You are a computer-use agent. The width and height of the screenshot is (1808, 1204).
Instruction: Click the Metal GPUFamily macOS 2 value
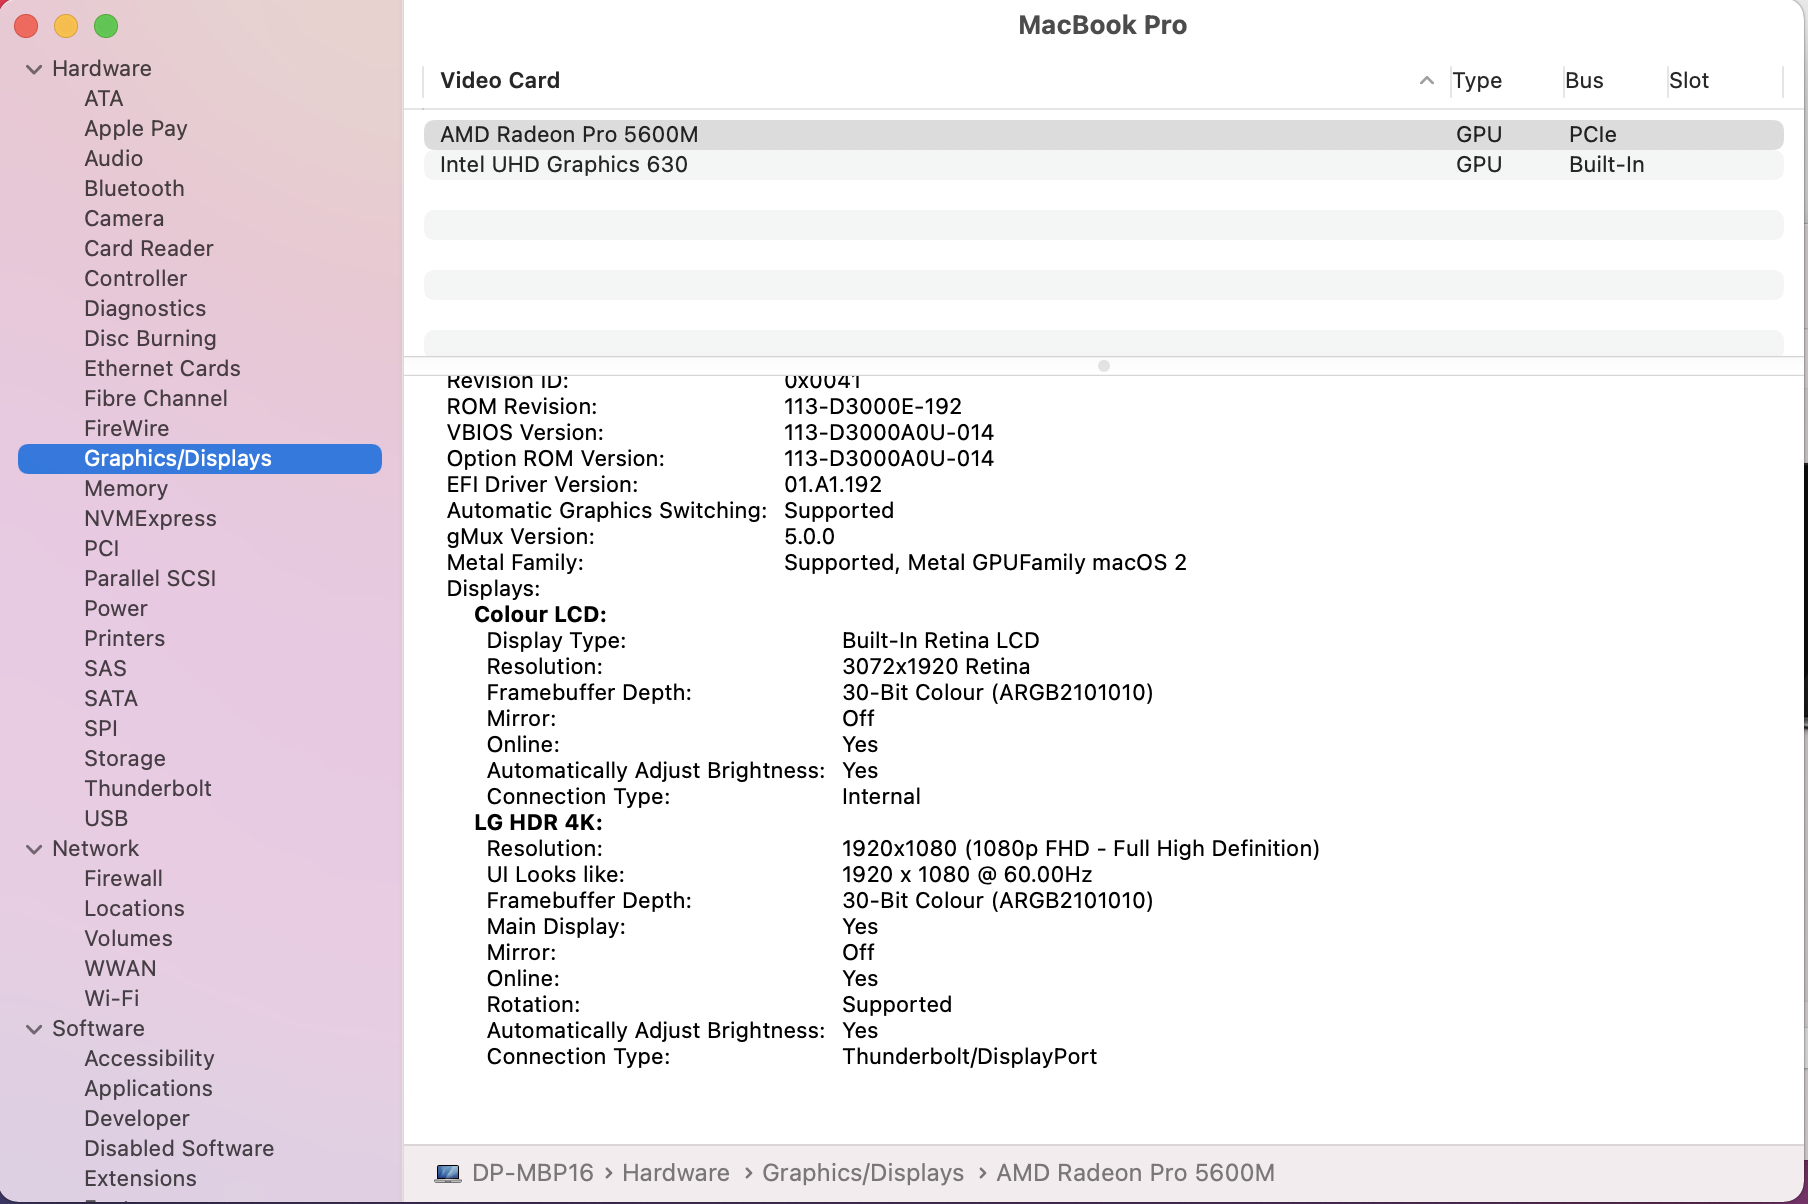click(x=985, y=563)
